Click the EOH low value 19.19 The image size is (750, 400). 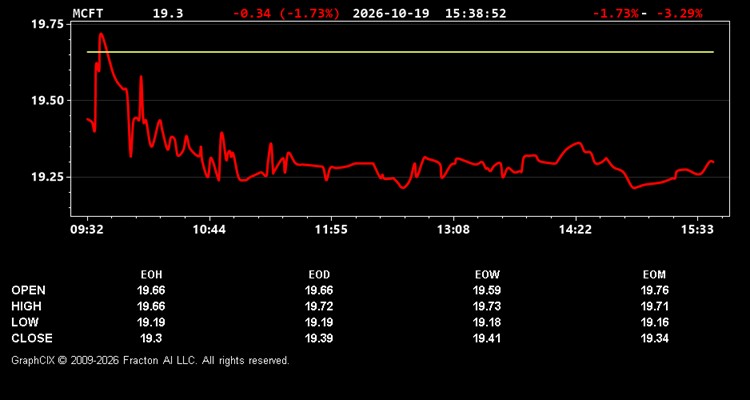click(151, 322)
